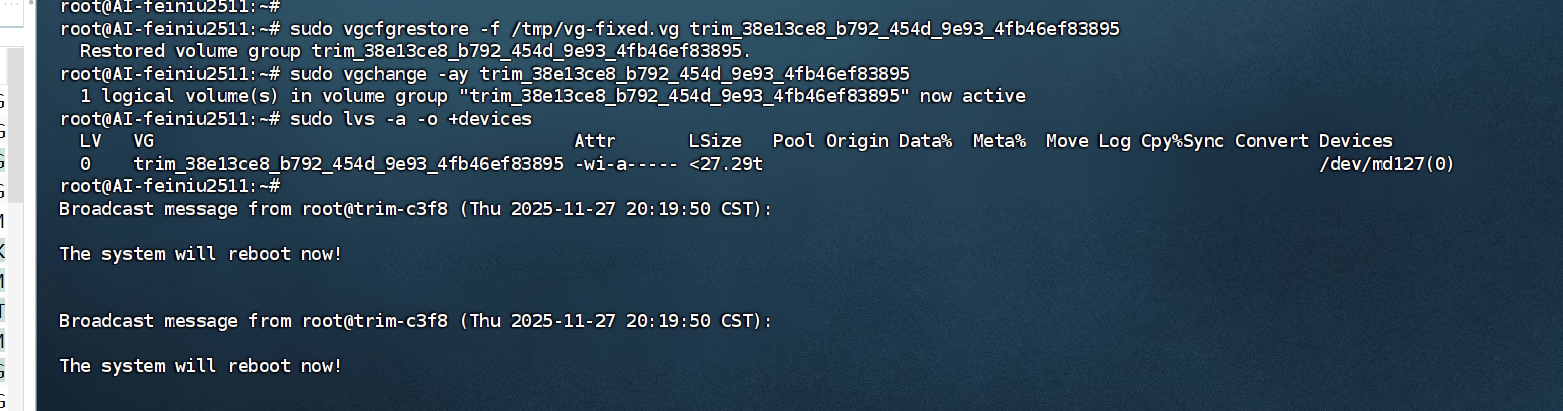This screenshot has height=411, width=1563.
Task: Click the -wi-a----- attribute value
Action: [x=626, y=163]
